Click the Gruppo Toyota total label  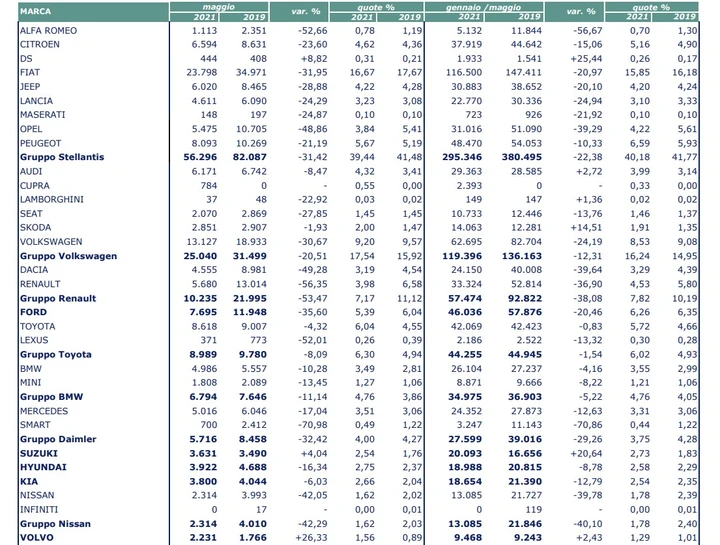point(56,354)
